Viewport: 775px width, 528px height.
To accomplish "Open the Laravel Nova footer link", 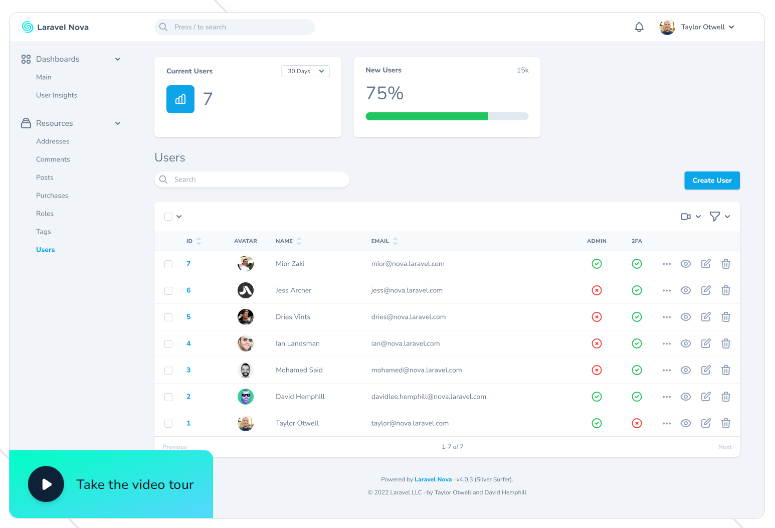I will point(433,480).
